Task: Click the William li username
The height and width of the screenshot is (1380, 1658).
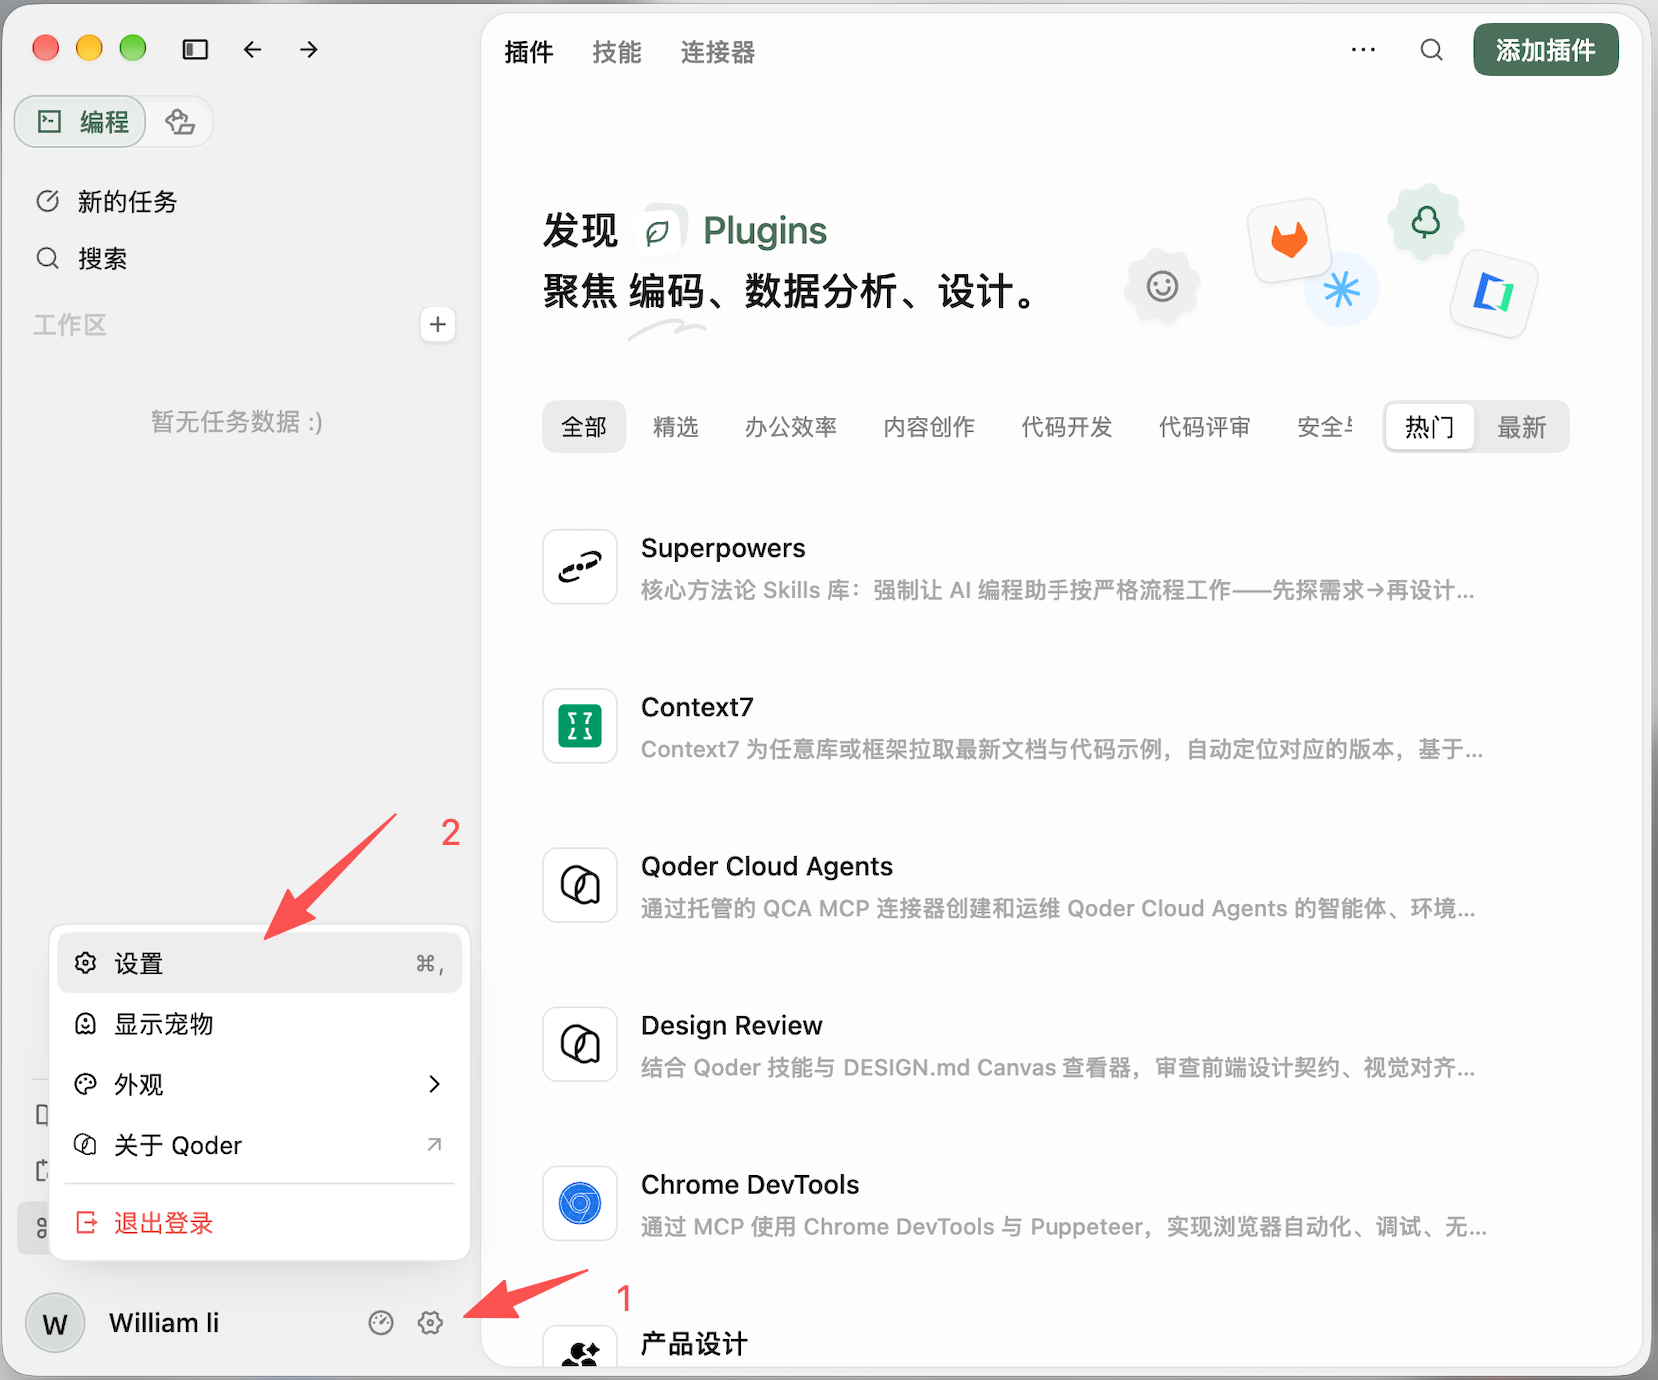Action: tap(164, 1323)
